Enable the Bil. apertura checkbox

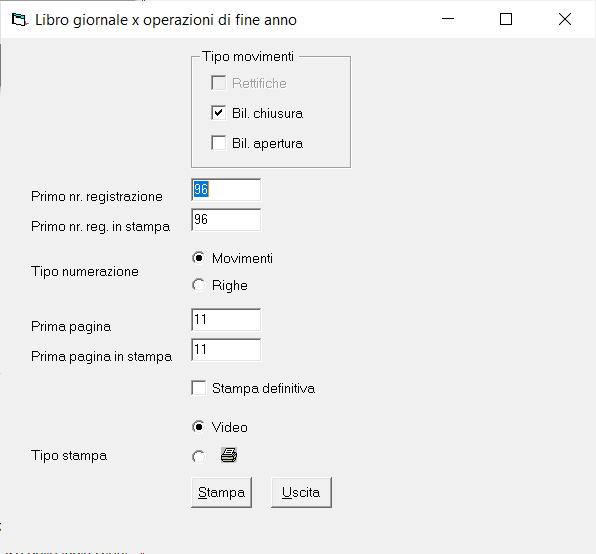219,143
